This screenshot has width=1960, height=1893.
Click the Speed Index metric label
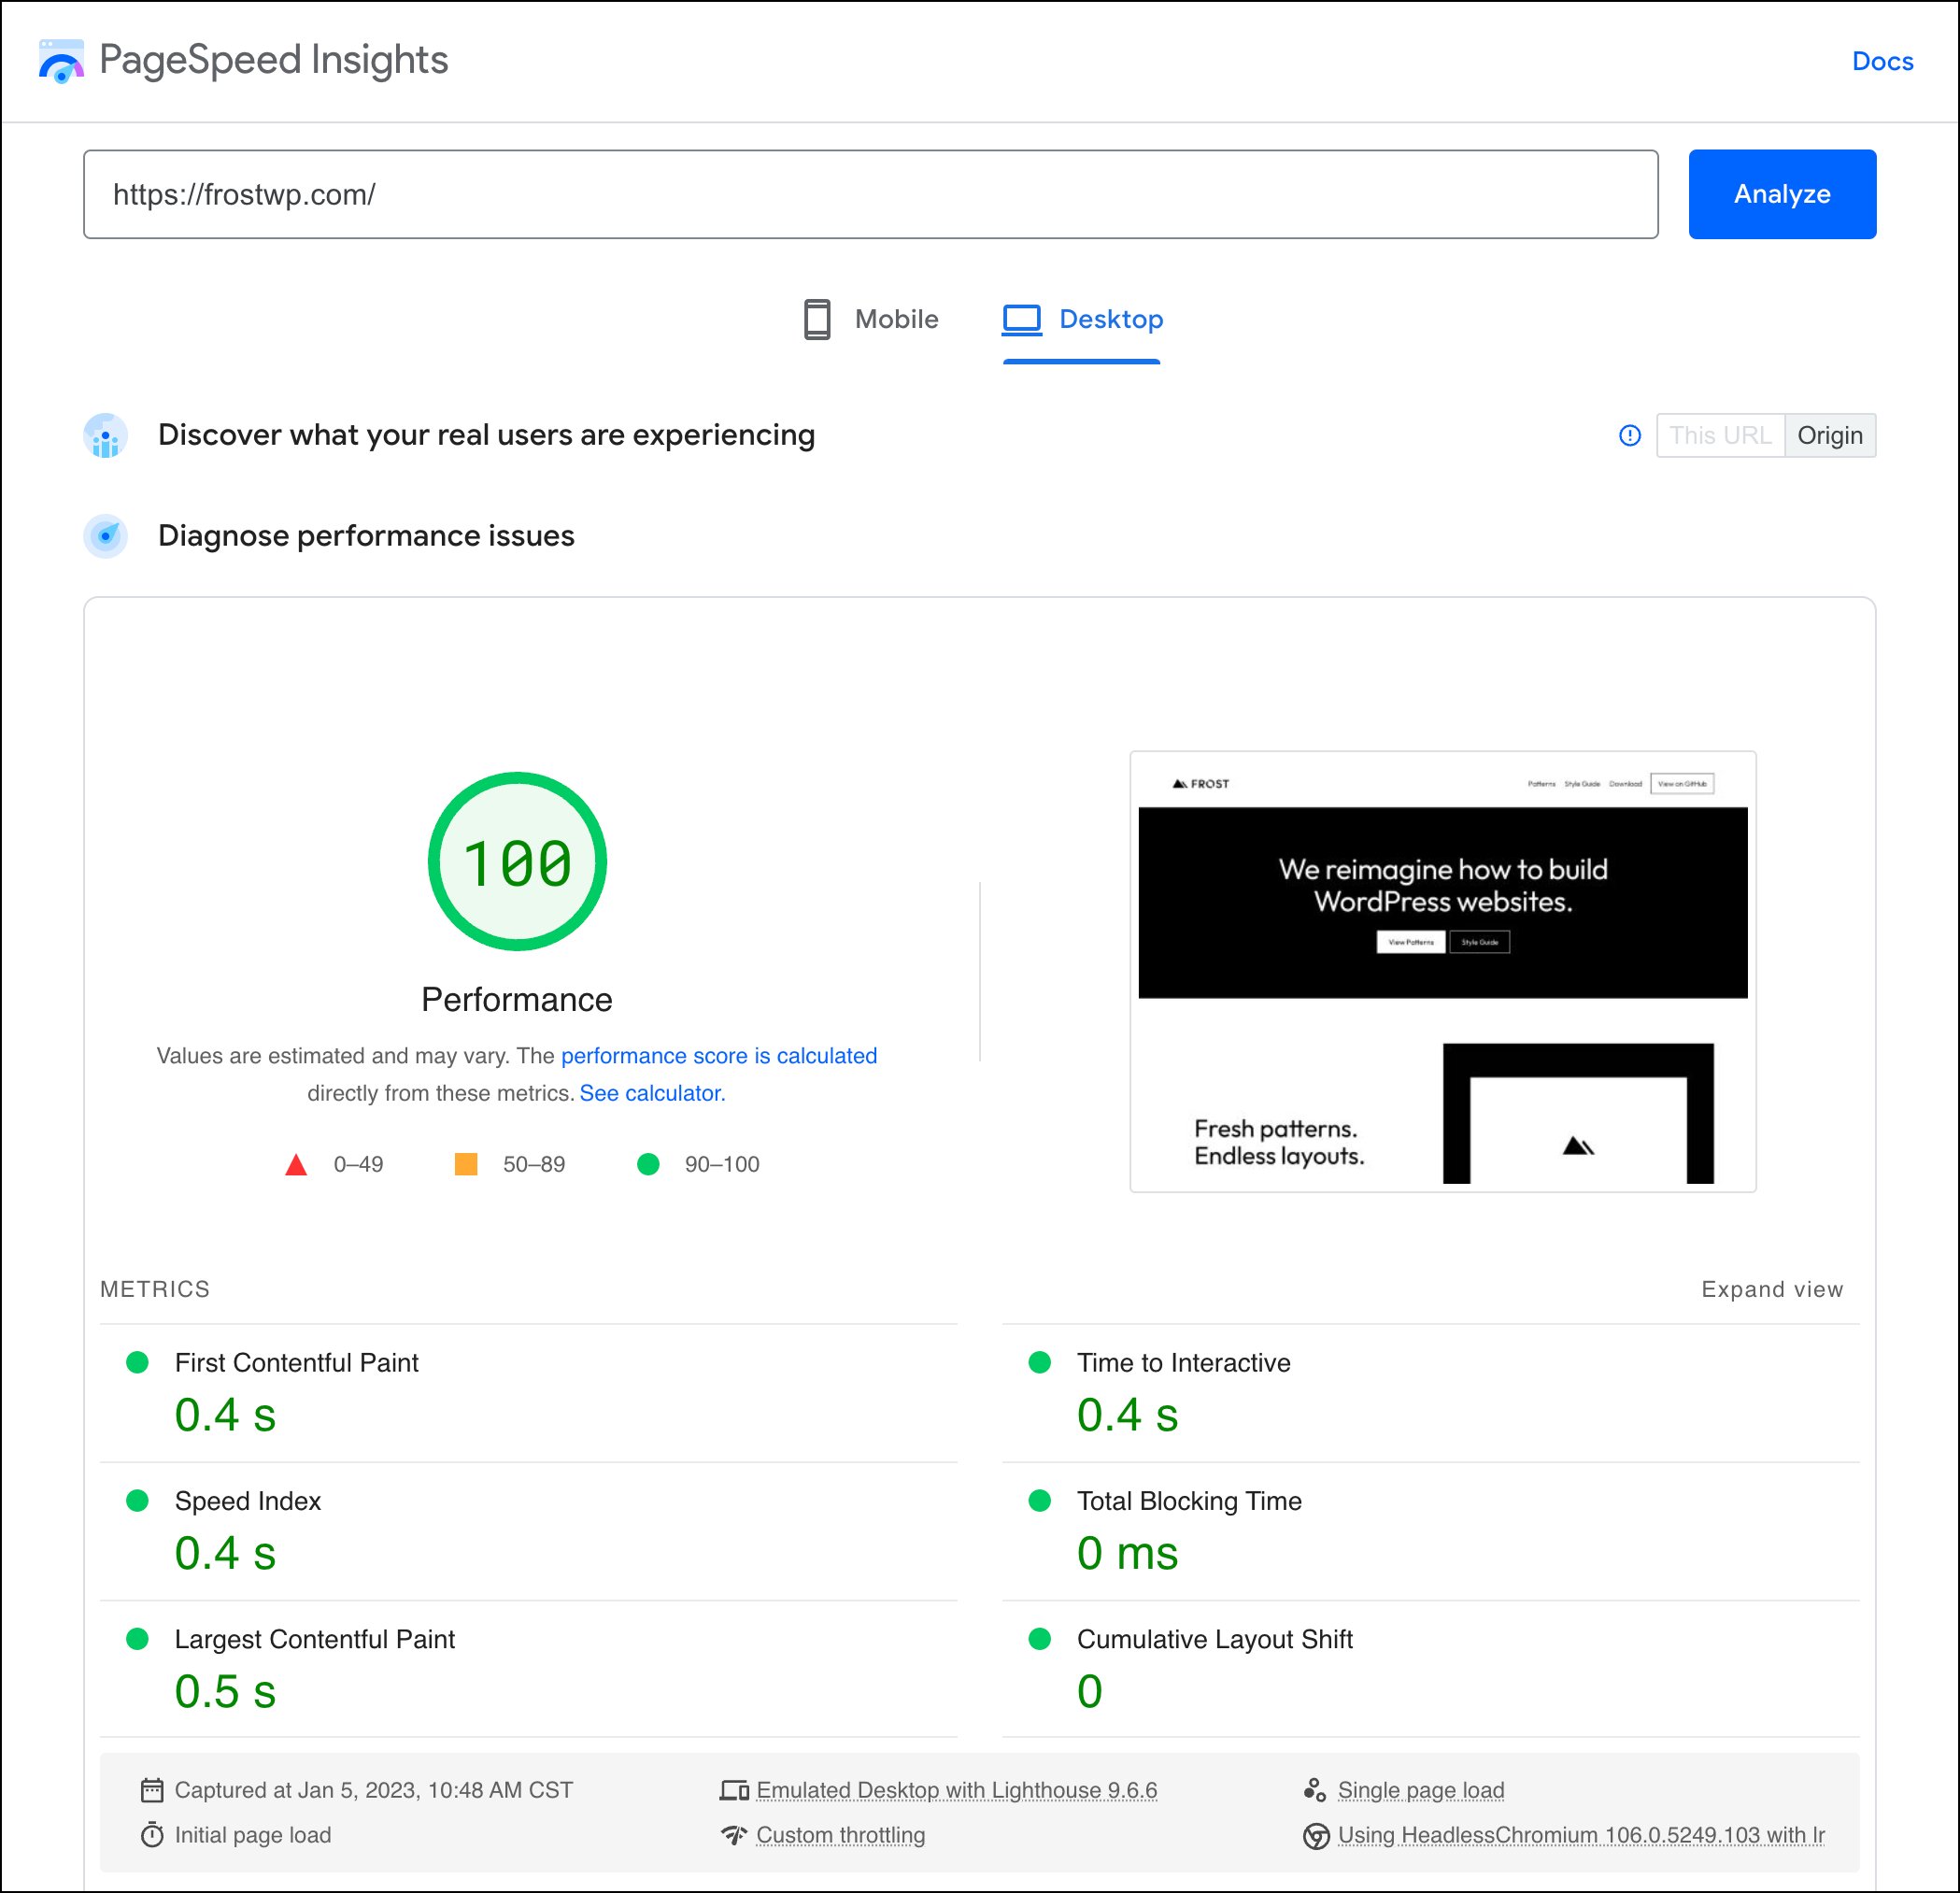[248, 1501]
